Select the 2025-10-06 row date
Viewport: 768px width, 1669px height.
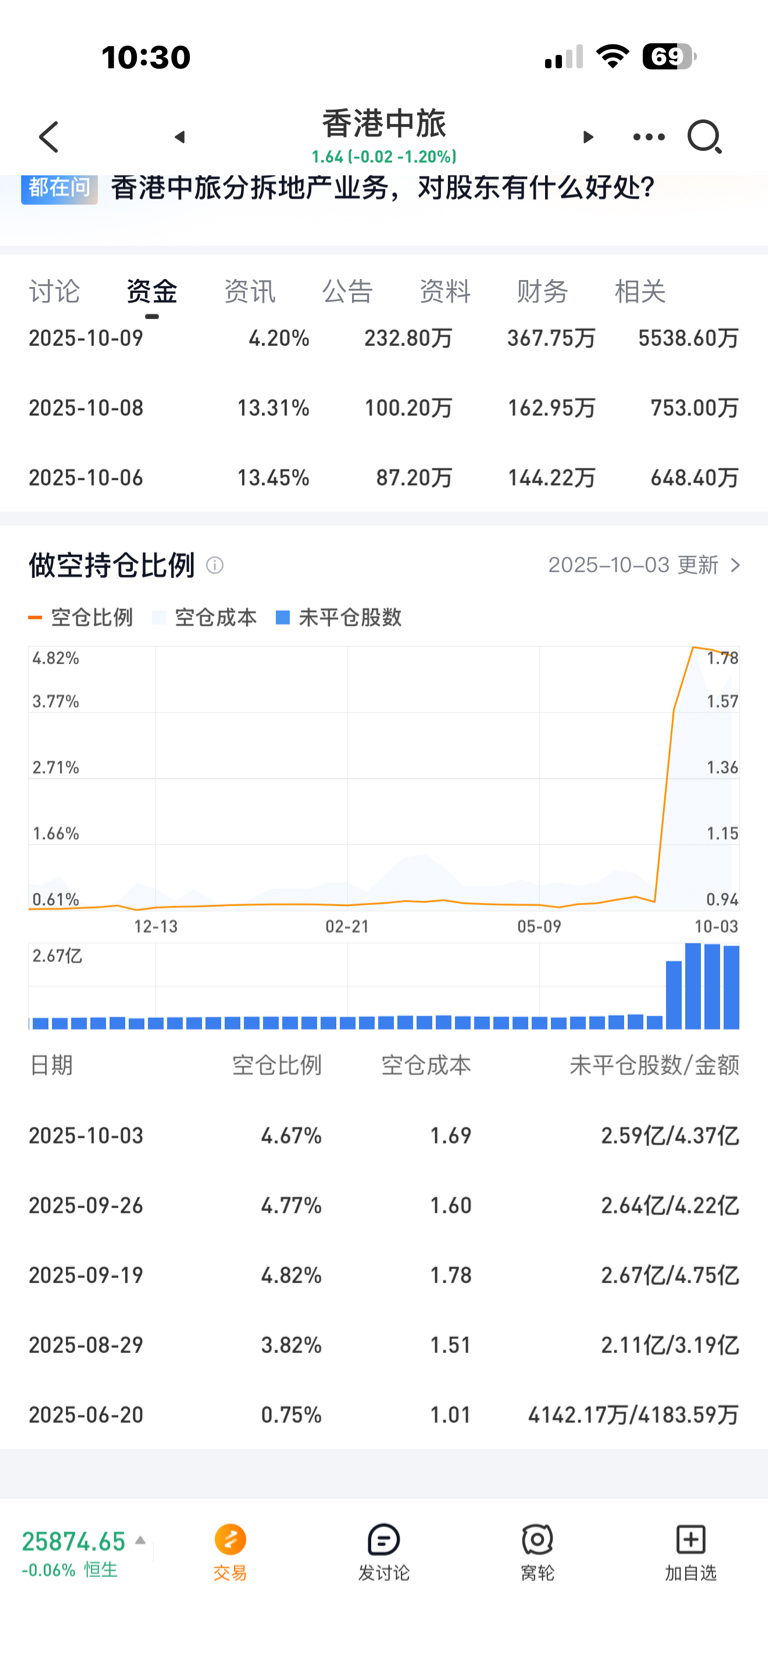point(86,478)
